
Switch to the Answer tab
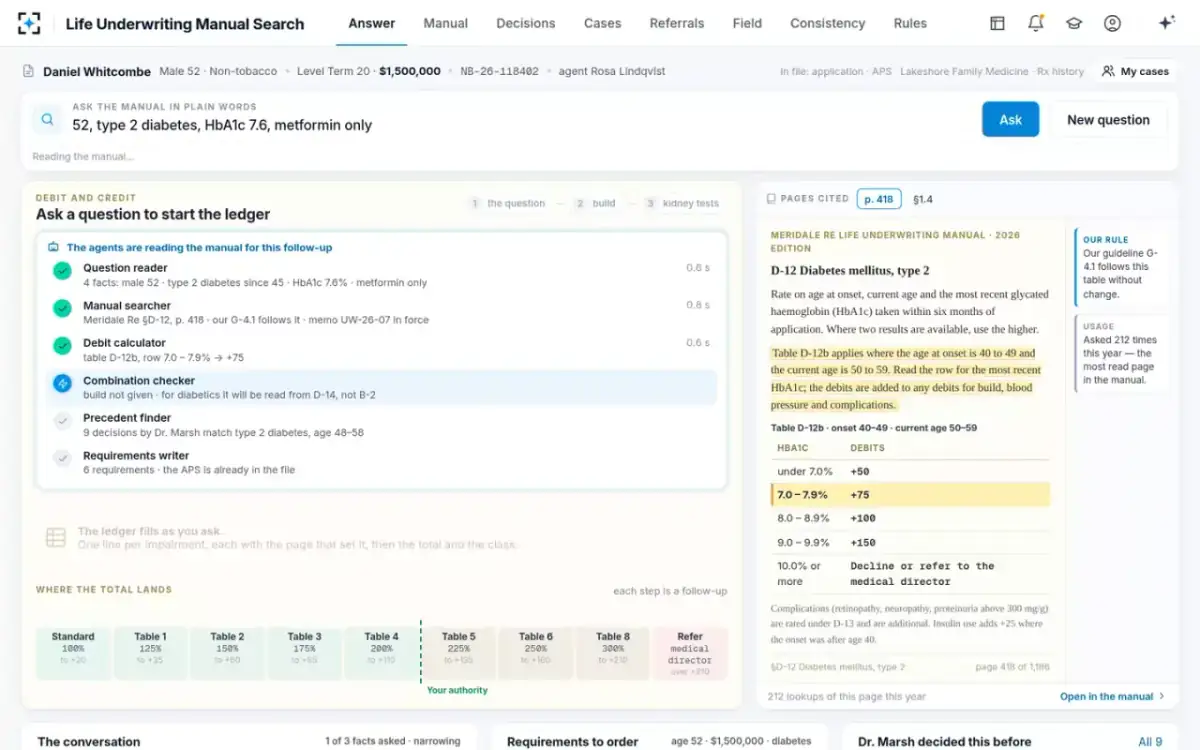(x=372, y=23)
